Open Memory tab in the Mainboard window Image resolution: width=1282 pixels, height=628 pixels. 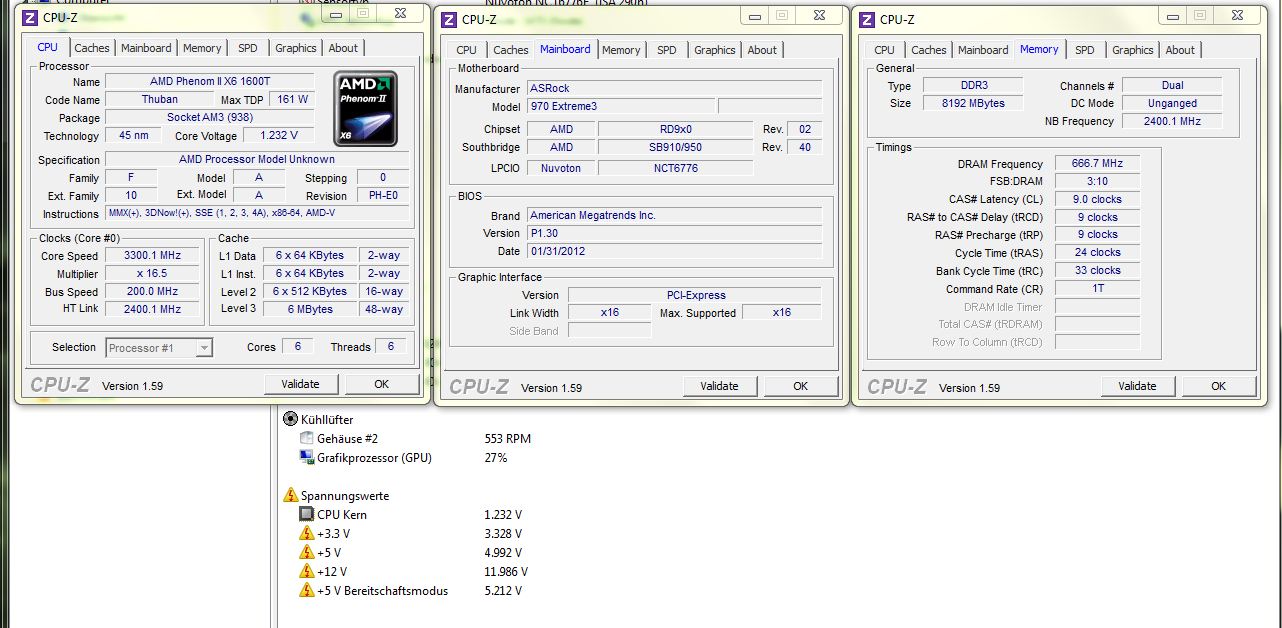[621, 50]
